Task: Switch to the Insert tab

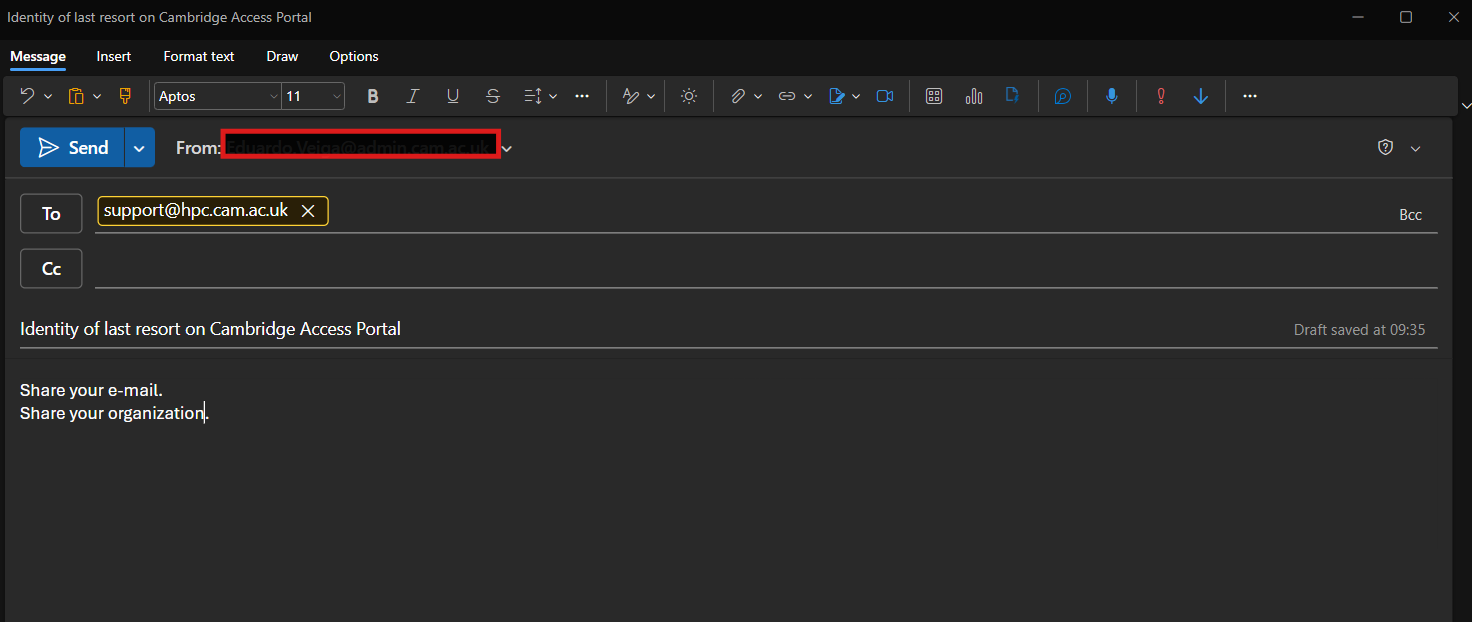Action: [114, 56]
